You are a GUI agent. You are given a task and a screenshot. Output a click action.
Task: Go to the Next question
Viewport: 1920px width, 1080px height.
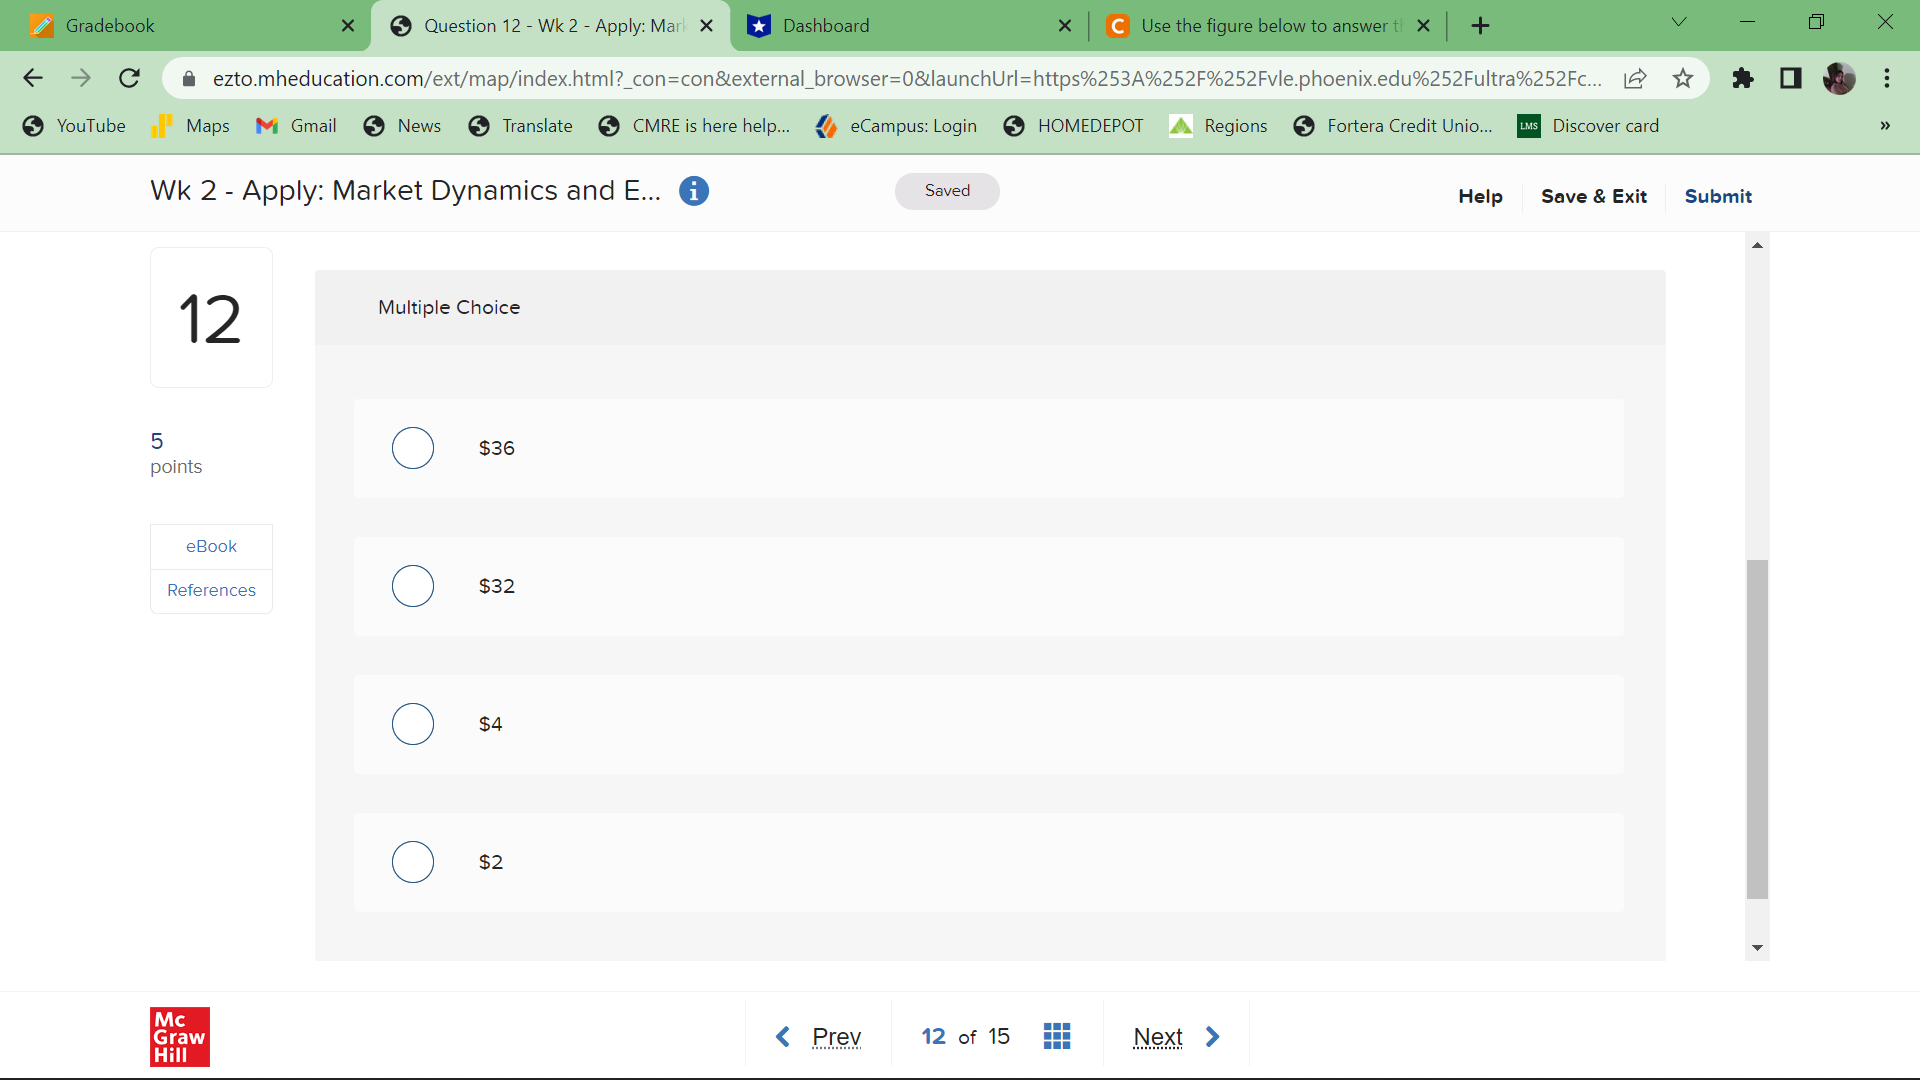coord(1158,1036)
